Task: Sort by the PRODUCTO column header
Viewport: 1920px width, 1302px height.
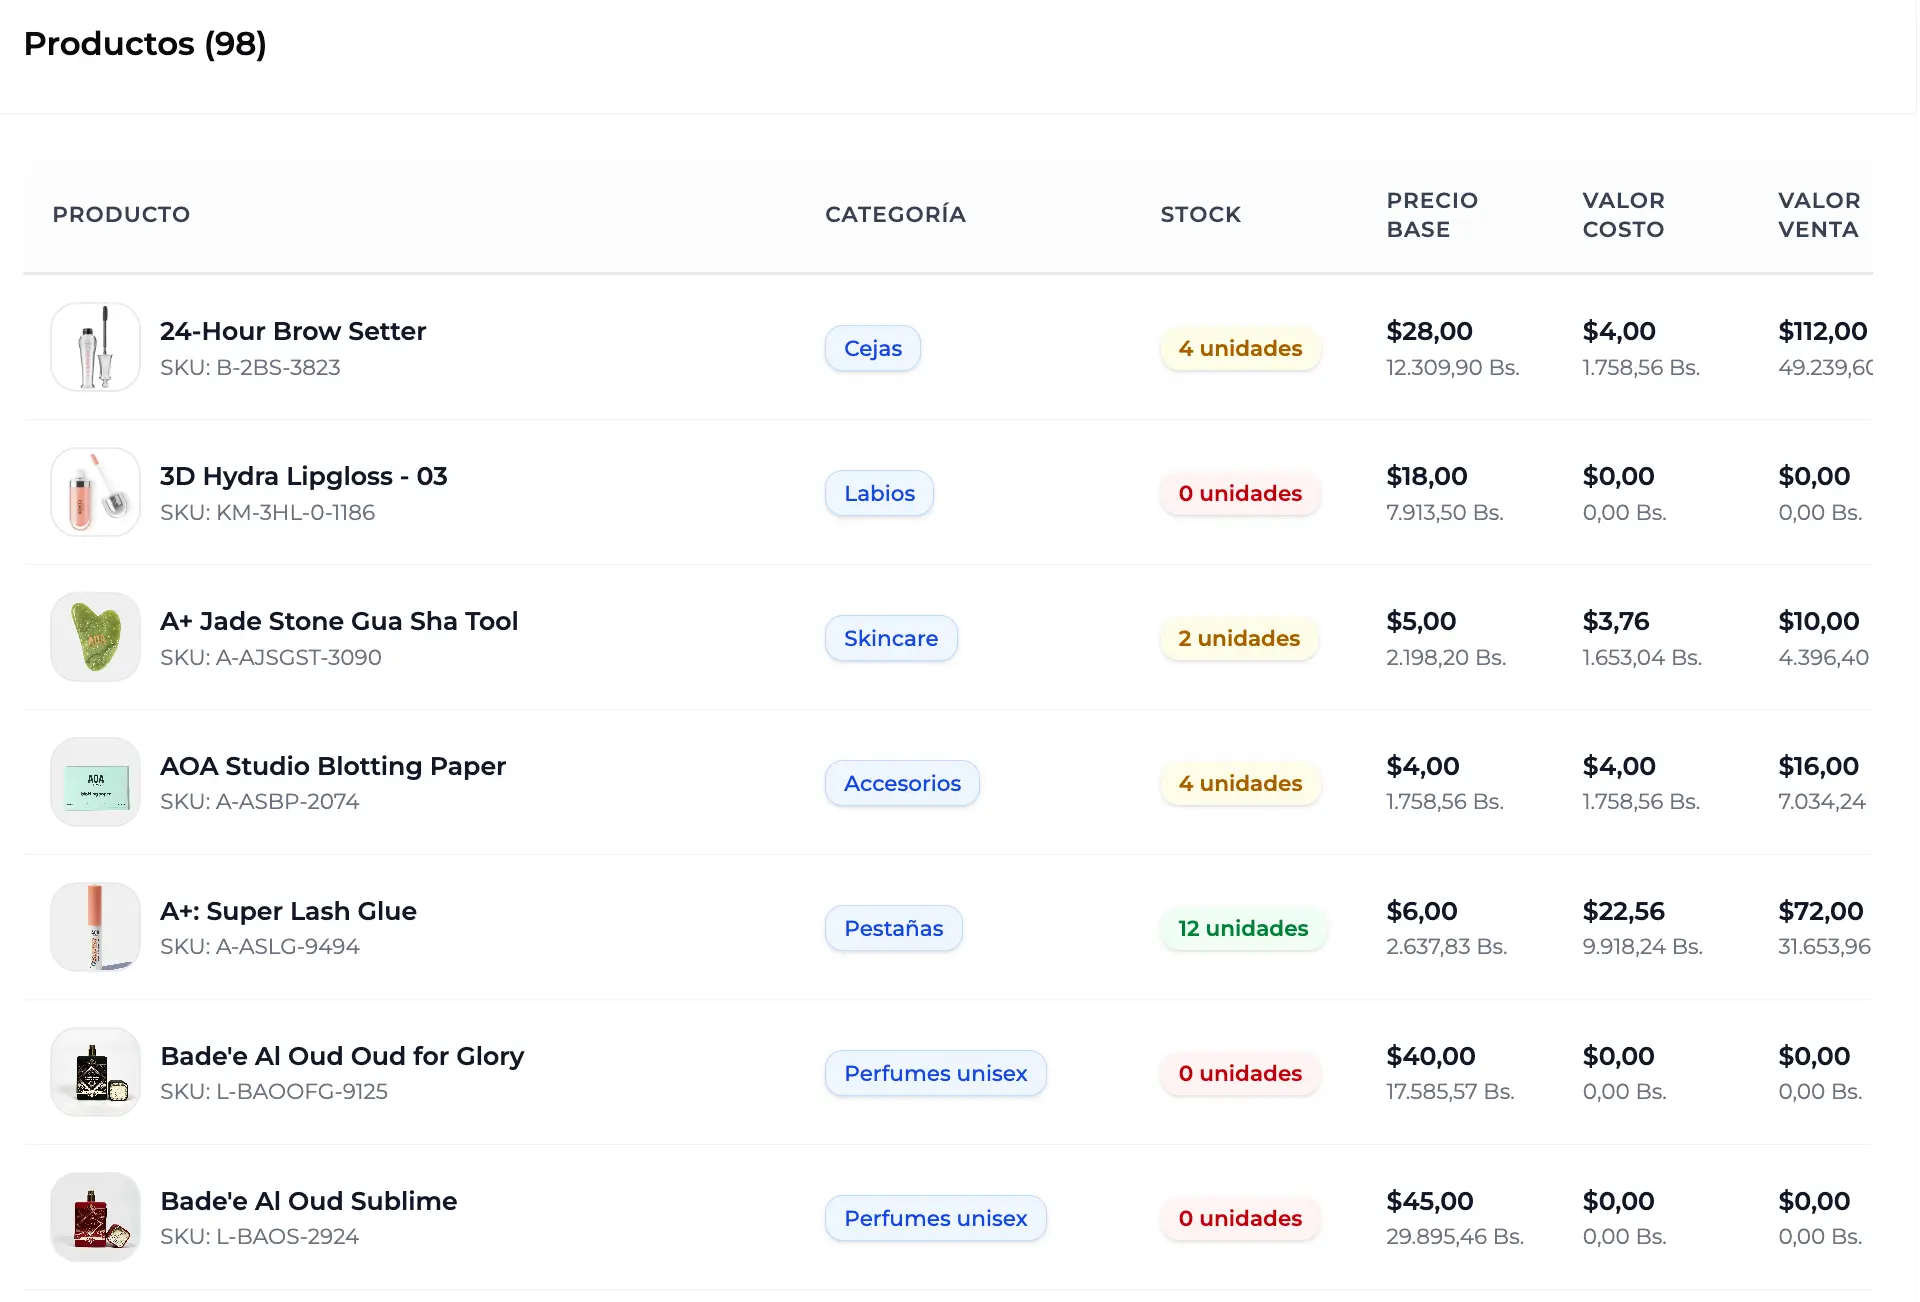Action: [121, 214]
